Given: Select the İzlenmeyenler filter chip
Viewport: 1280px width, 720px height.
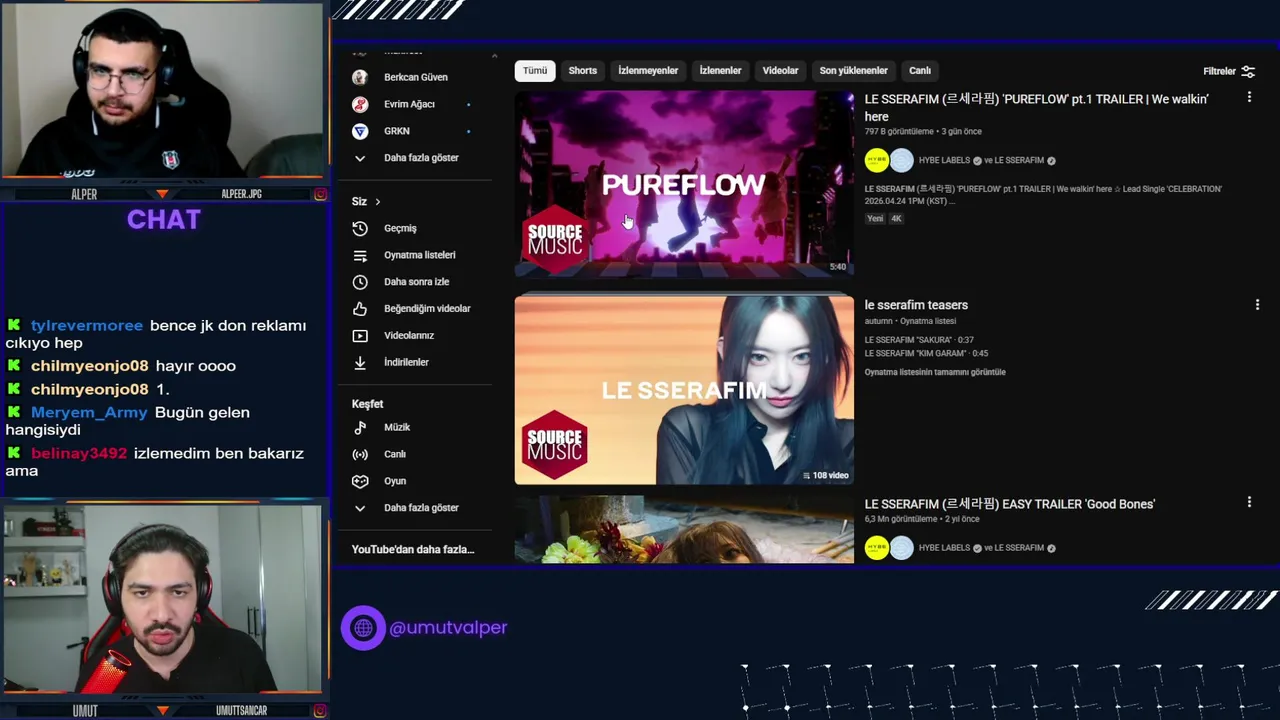Looking at the screenshot, I should 648,71.
